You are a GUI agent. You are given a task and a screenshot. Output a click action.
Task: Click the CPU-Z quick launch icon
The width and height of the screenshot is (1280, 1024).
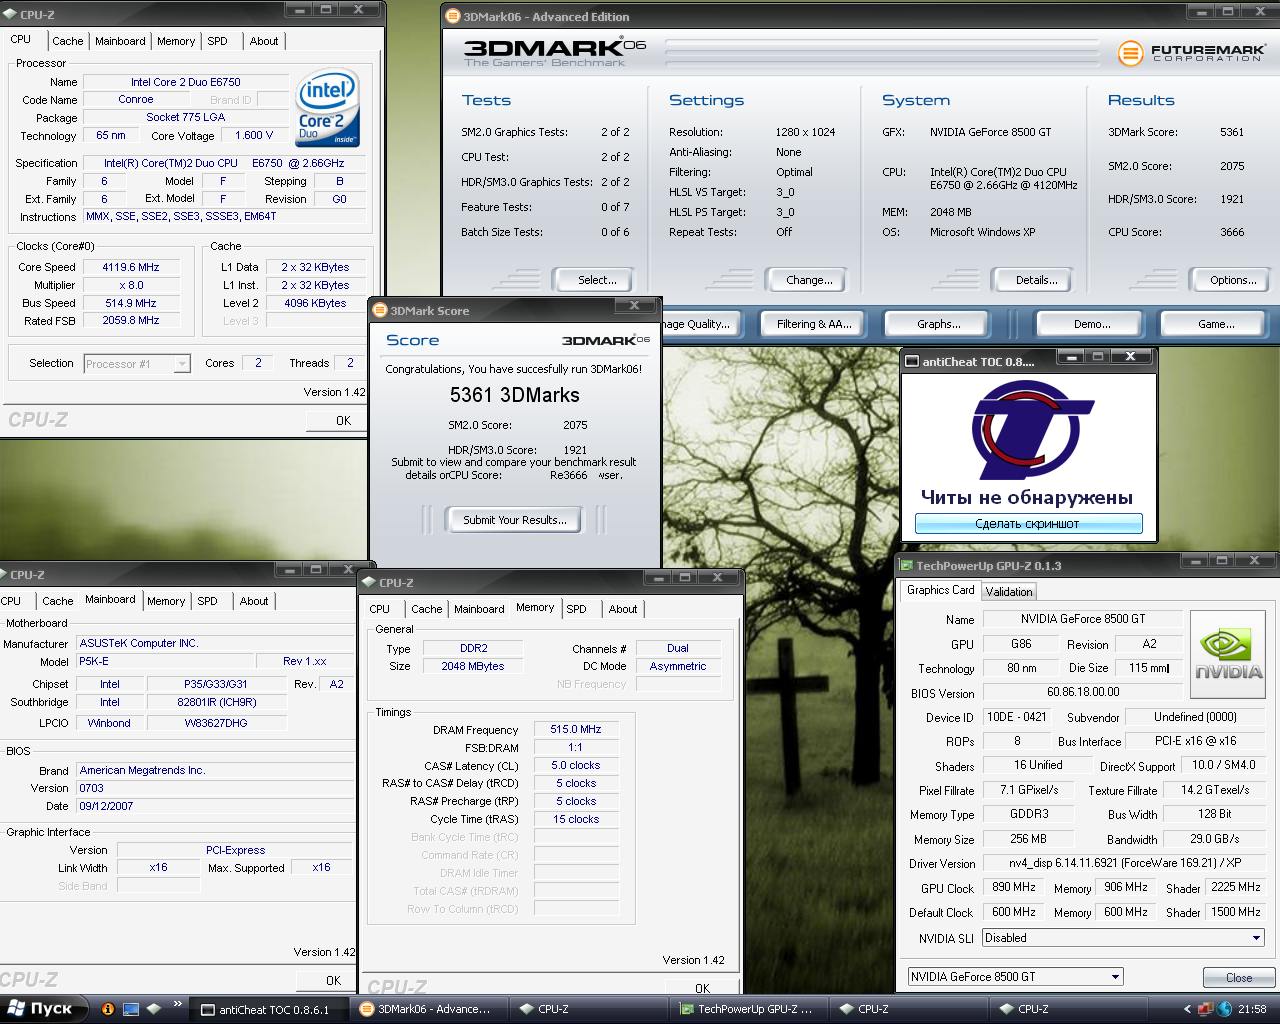point(154,1009)
